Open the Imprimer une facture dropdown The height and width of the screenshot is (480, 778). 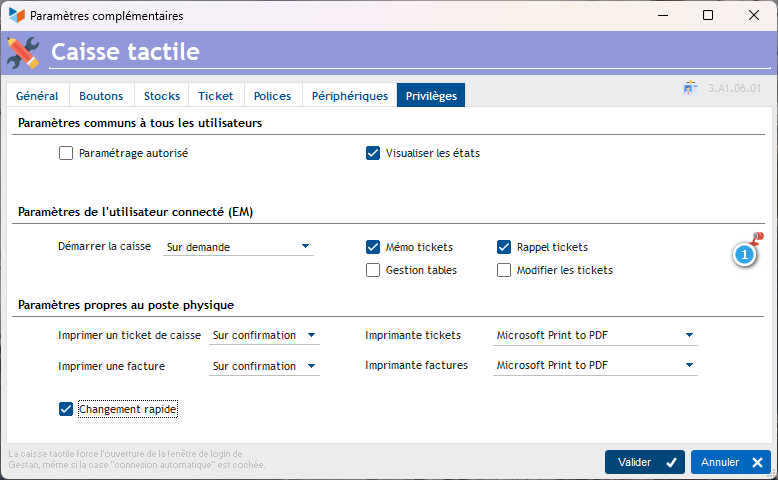(265, 366)
